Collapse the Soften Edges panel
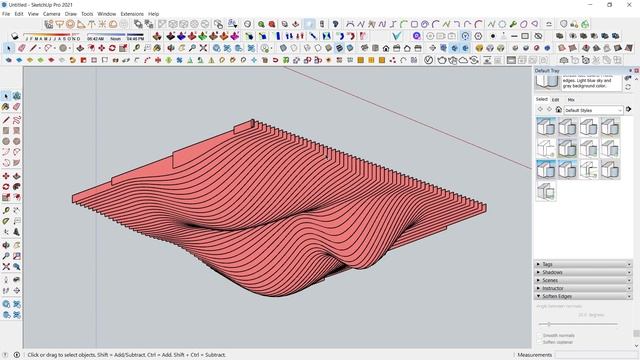The width and height of the screenshot is (640, 360). click(583, 296)
